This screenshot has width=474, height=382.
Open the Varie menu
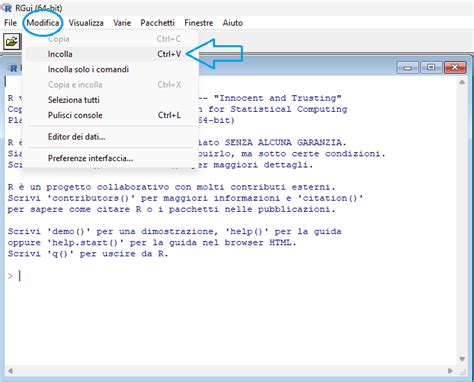pyautogui.click(x=122, y=23)
